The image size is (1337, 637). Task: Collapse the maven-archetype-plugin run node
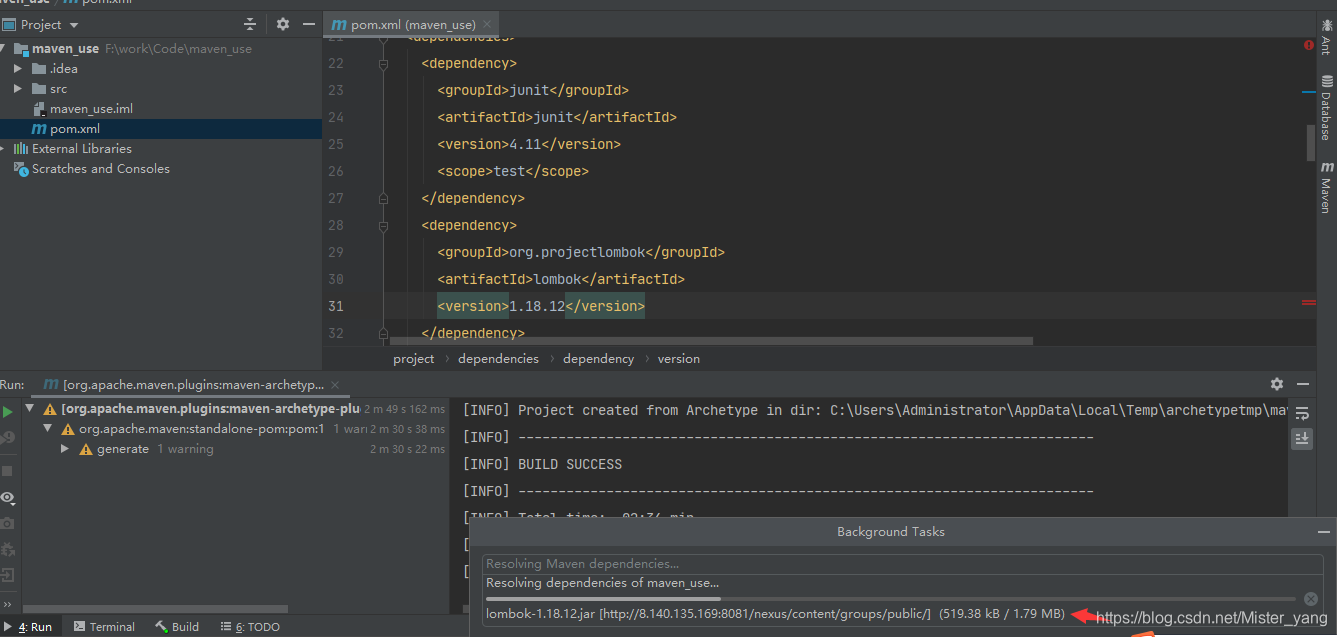(x=32, y=409)
